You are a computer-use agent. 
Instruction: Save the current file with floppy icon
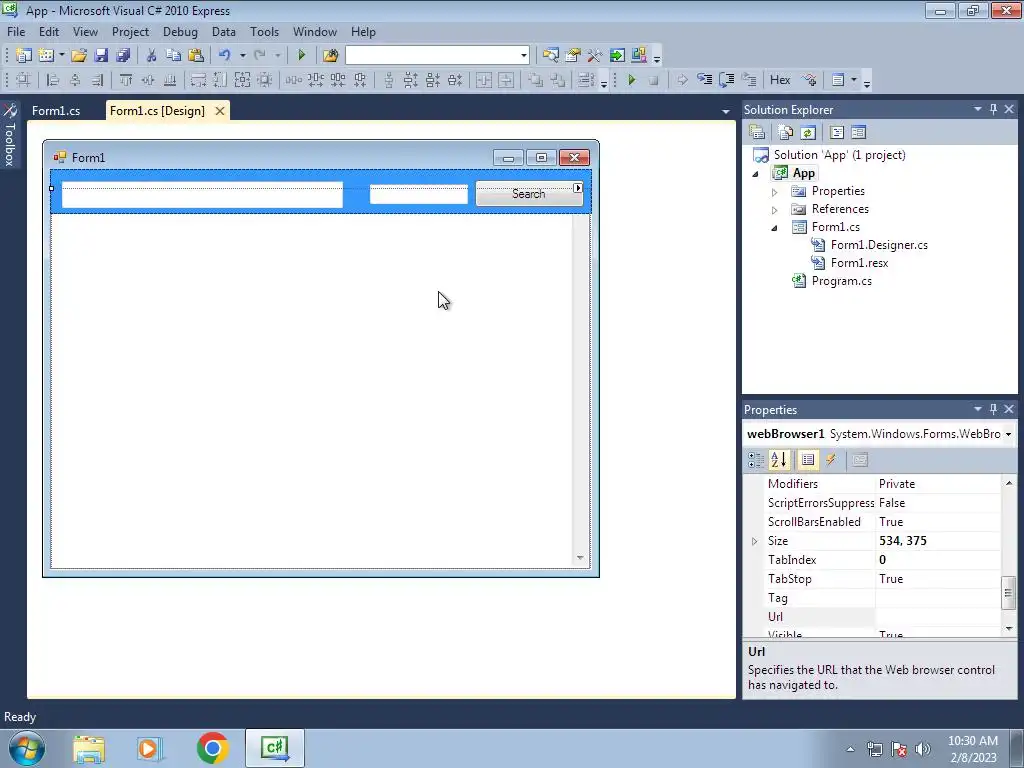click(101, 56)
